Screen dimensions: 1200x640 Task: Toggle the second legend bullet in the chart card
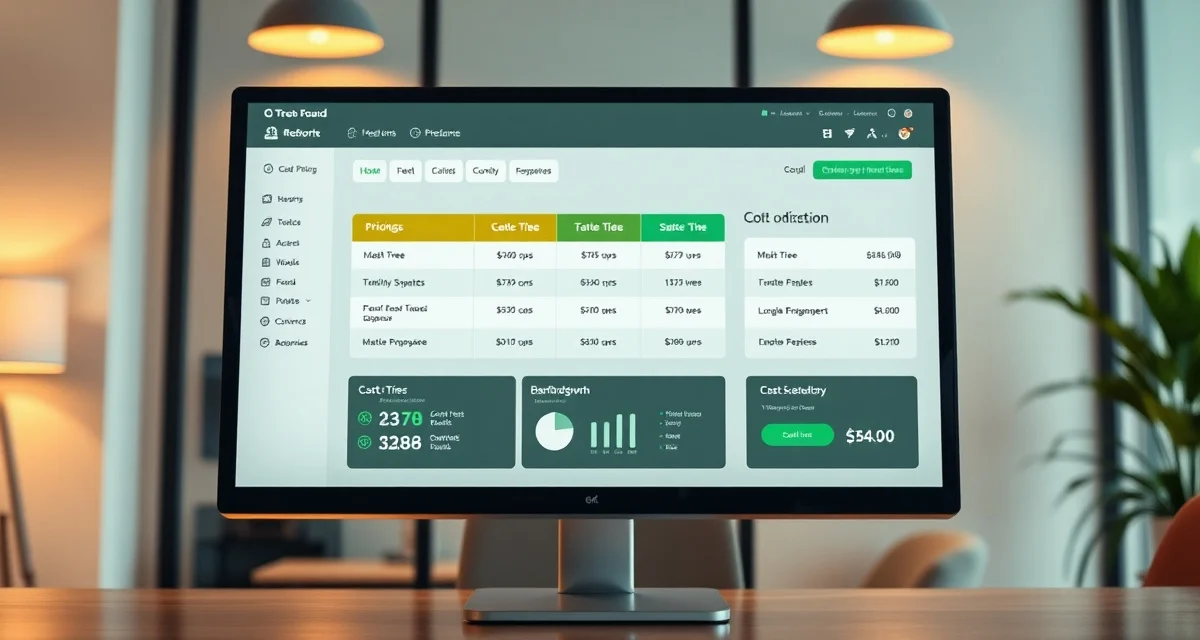pyautogui.click(x=661, y=423)
